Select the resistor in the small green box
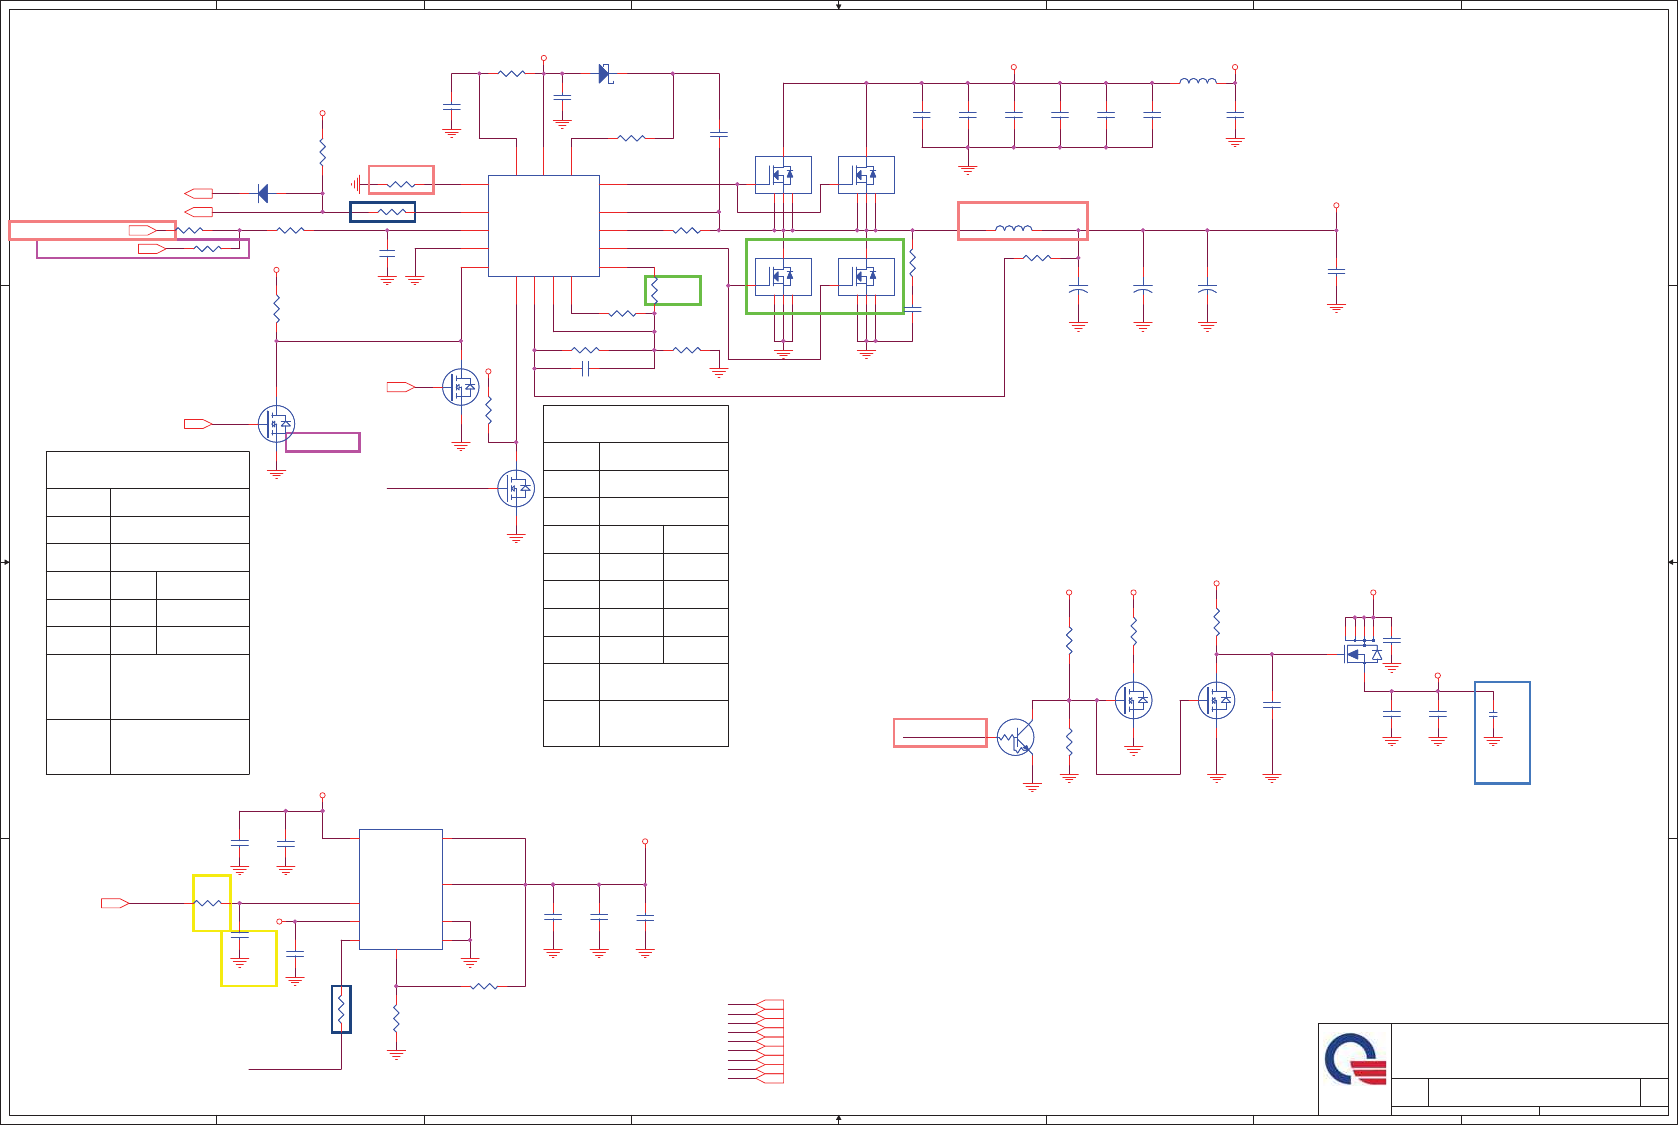The height and width of the screenshot is (1125, 1678). 654,291
